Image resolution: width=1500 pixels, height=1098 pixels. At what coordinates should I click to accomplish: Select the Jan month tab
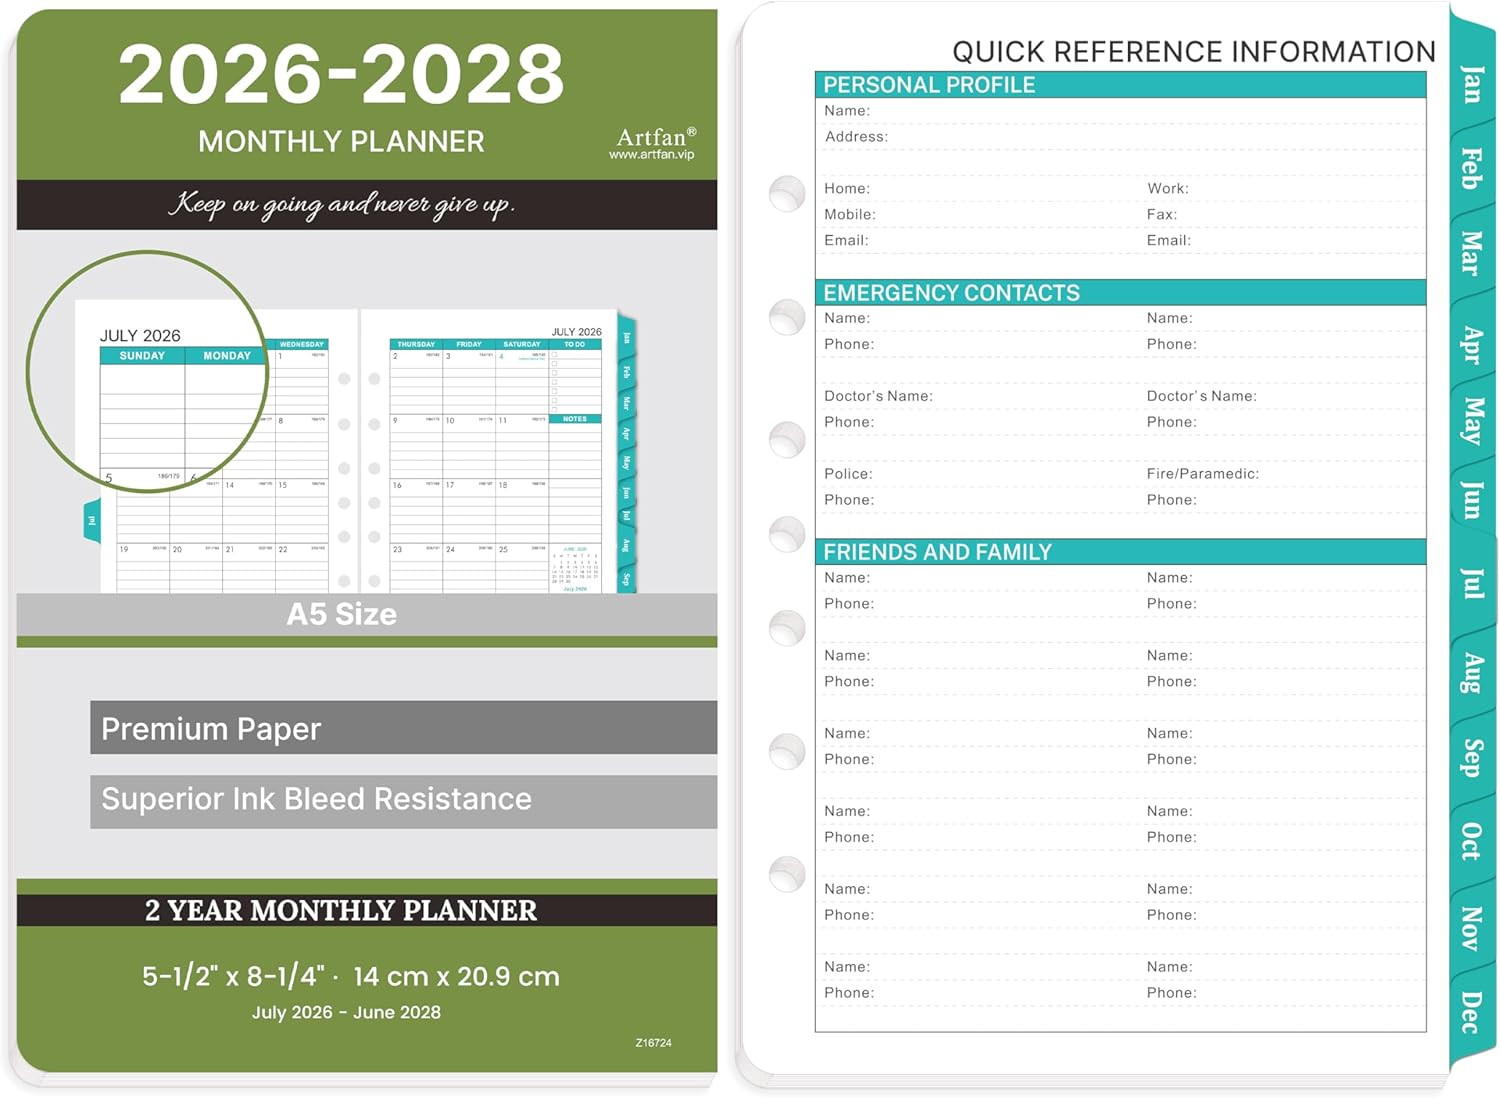coord(1472,85)
